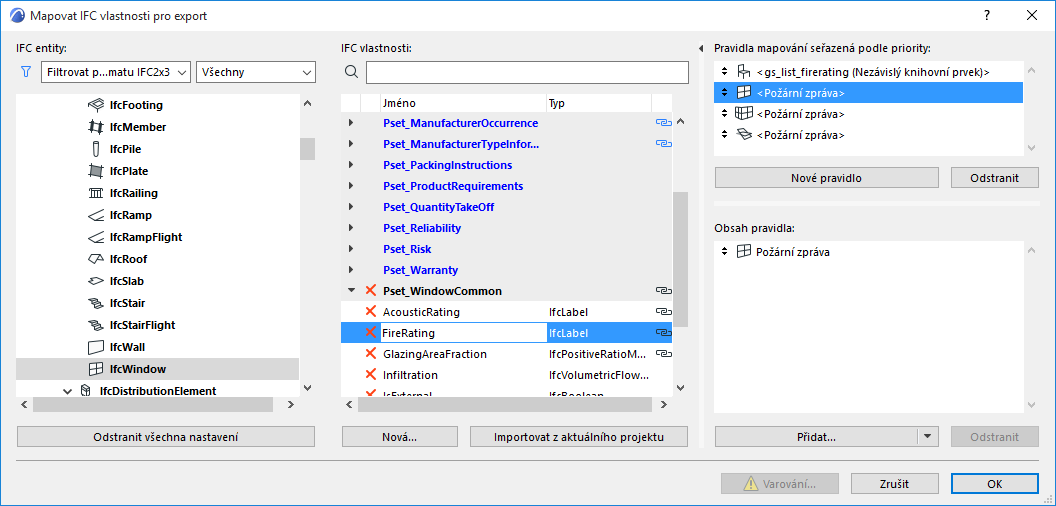Select the IfcPlate entity icon
The width and height of the screenshot is (1056, 506).
pos(96,171)
